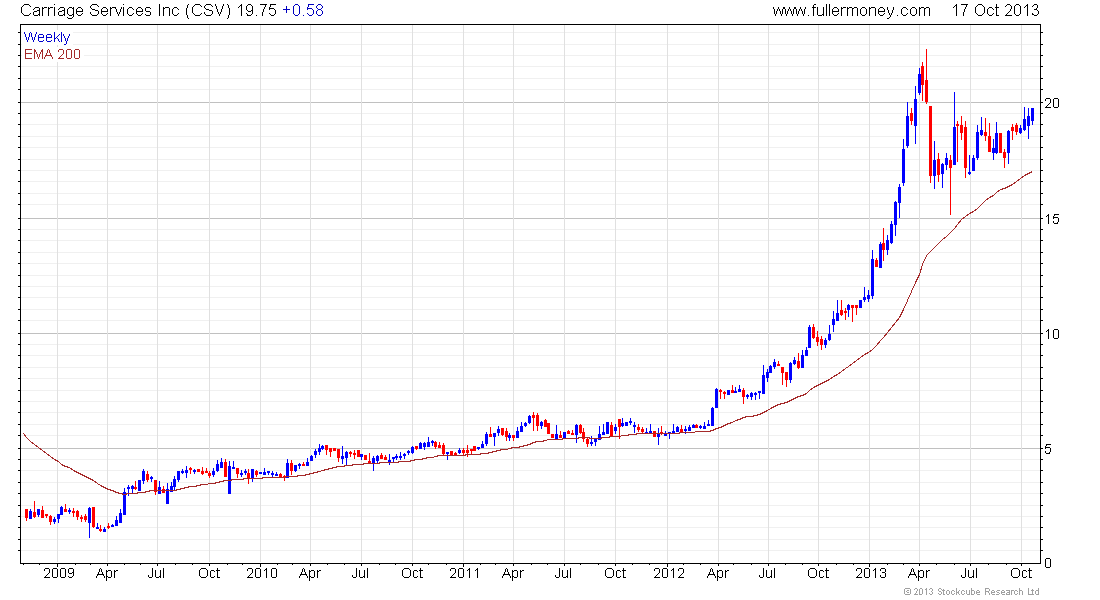The height and width of the screenshot is (600, 1100).
Task: Open the www.fullermoney.com link text
Action: tap(852, 11)
